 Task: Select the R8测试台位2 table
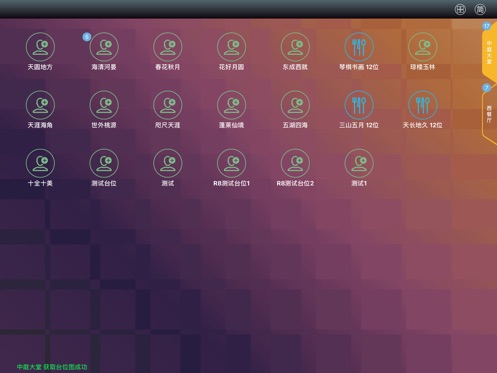point(295,163)
